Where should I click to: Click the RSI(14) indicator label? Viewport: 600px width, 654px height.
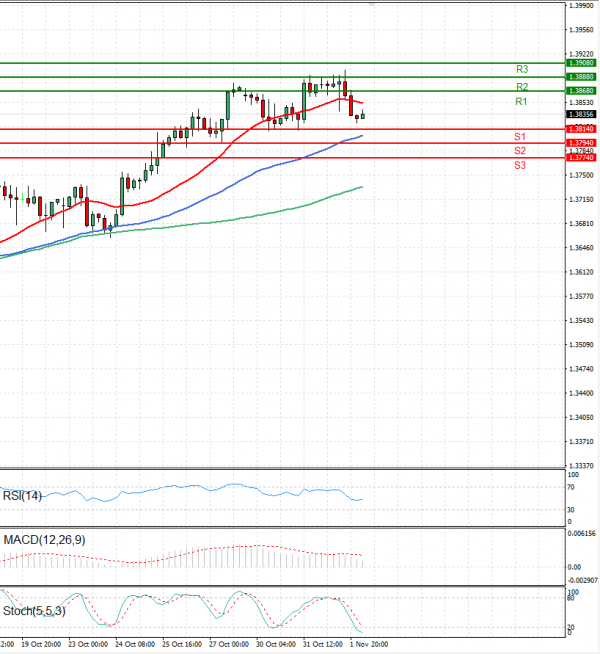[x=23, y=496]
